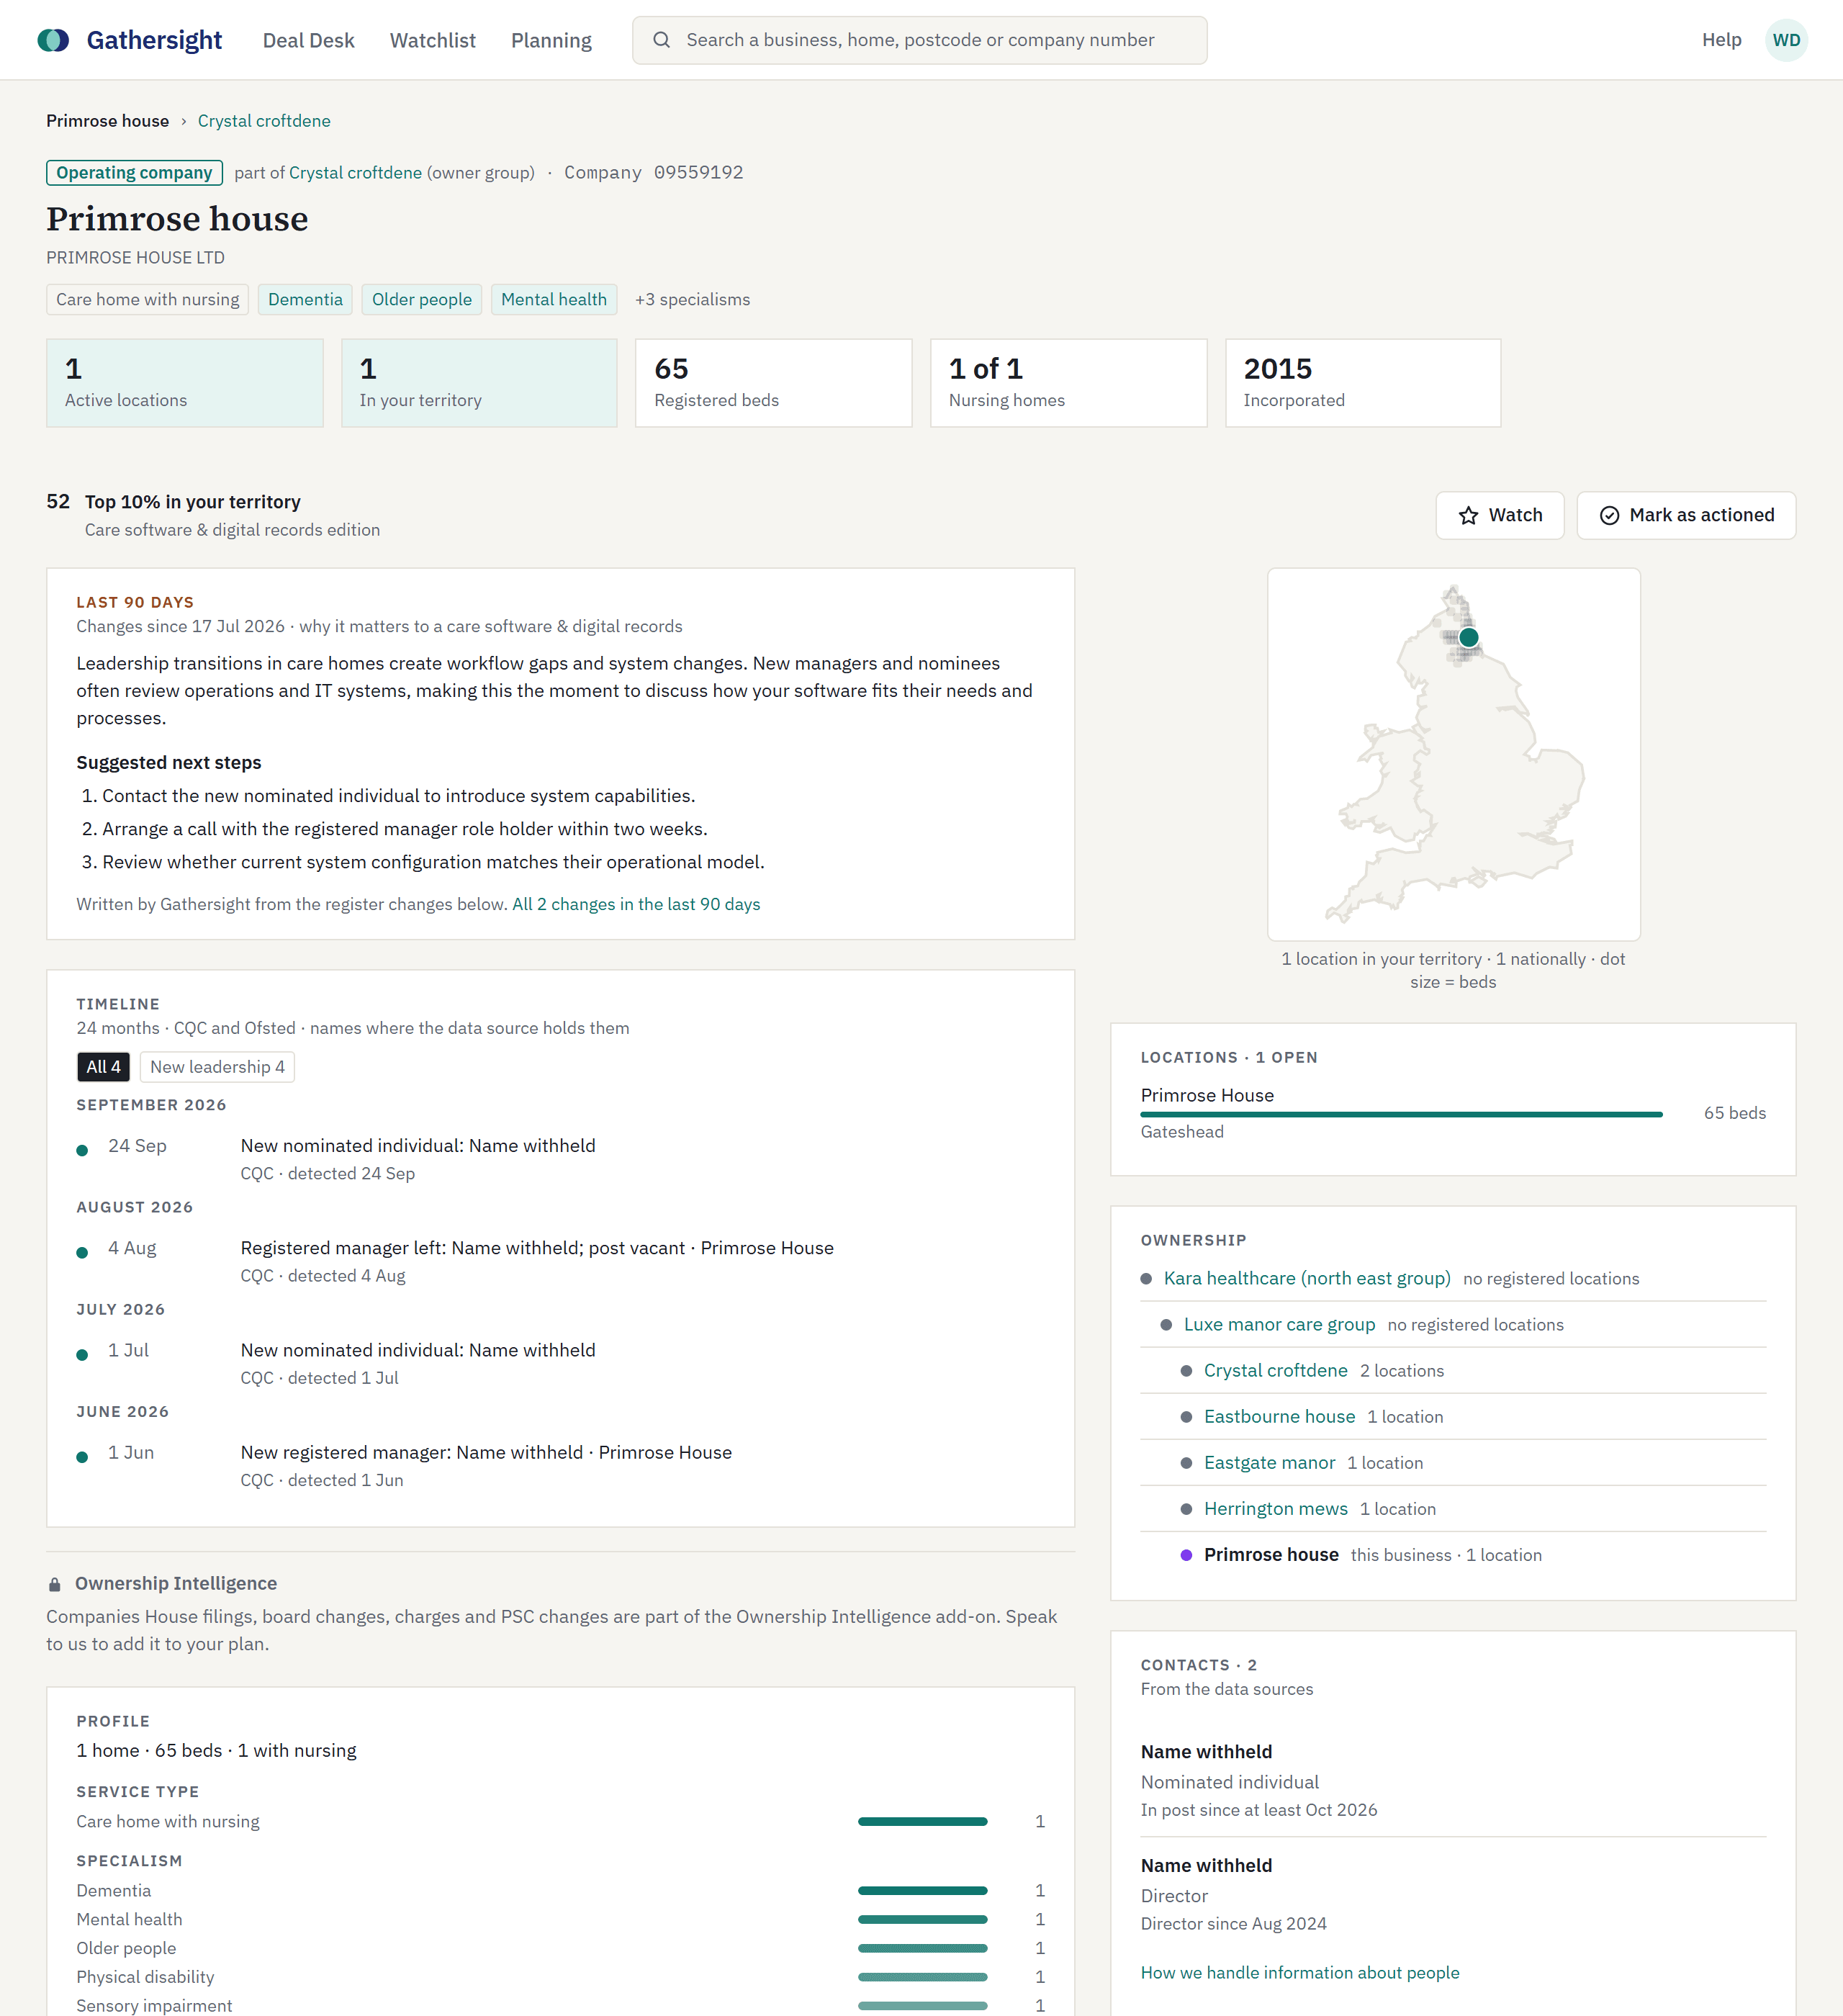Open Herrington mews ownership entry

tap(1275, 1508)
